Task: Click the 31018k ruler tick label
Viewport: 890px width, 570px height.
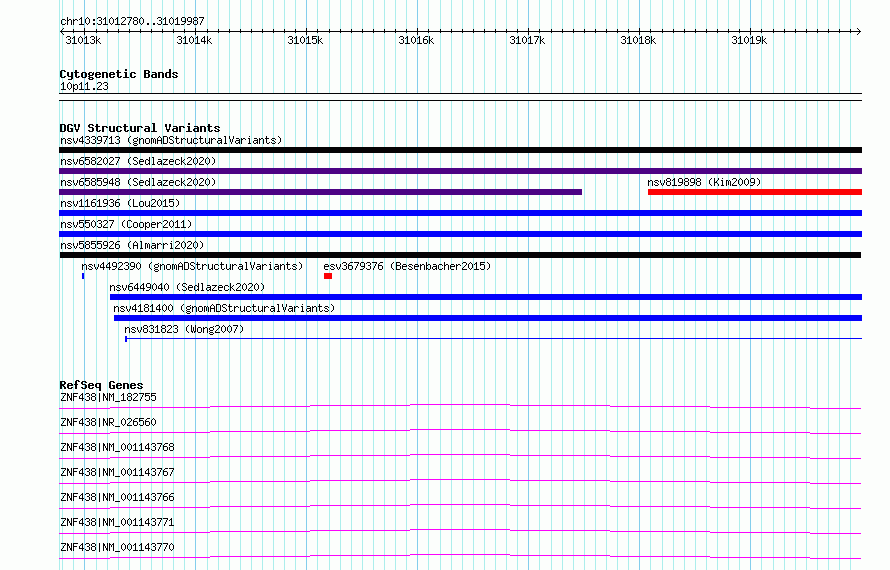Action: 638,40
